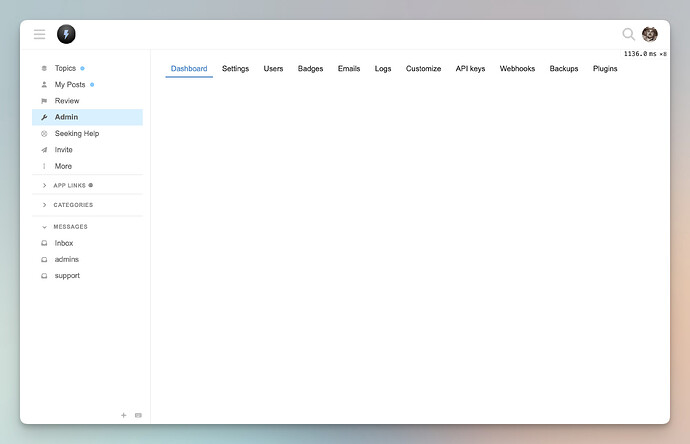Image resolution: width=690 pixels, height=444 pixels.
Task: Click the Inbox message icon
Action: (x=44, y=243)
